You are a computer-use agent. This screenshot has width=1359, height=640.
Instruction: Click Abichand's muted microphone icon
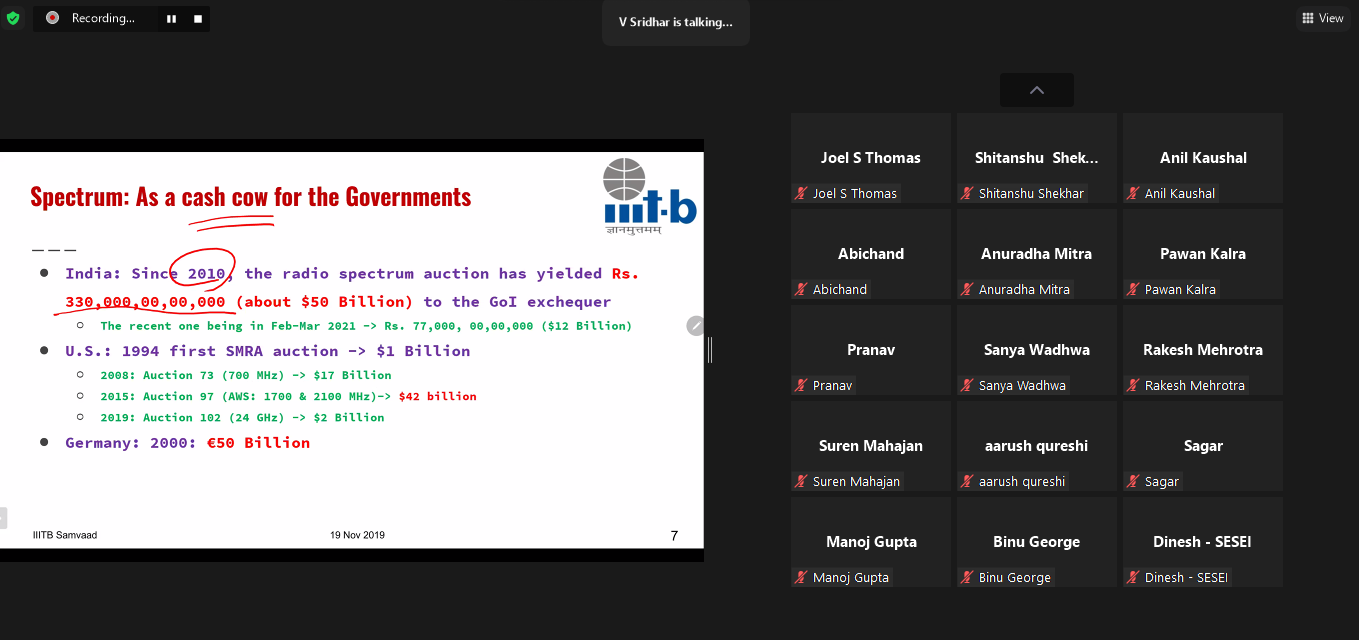coord(801,289)
